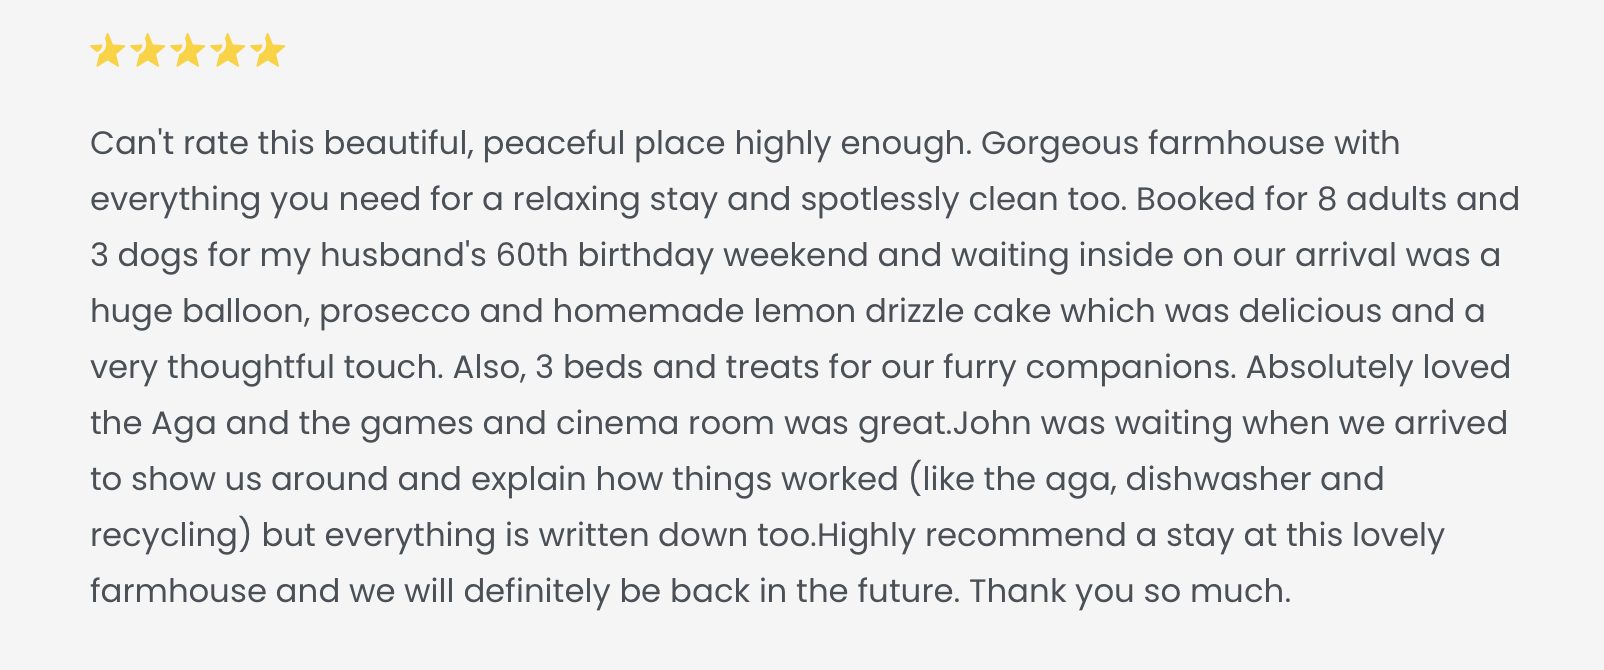Image resolution: width=1604 pixels, height=670 pixels.
Task: Click the word "prosecco" in the review
Action: click(x=394, y=311)
